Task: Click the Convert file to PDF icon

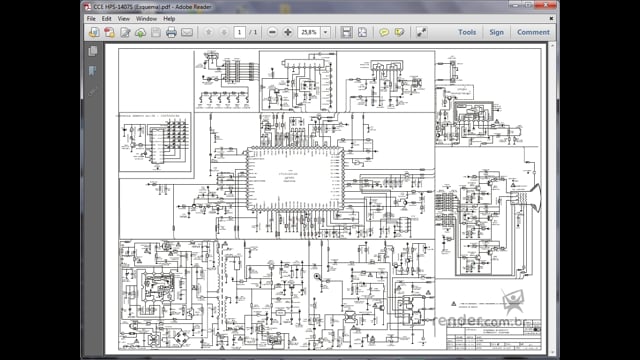Action: click(x=109, y=32)
